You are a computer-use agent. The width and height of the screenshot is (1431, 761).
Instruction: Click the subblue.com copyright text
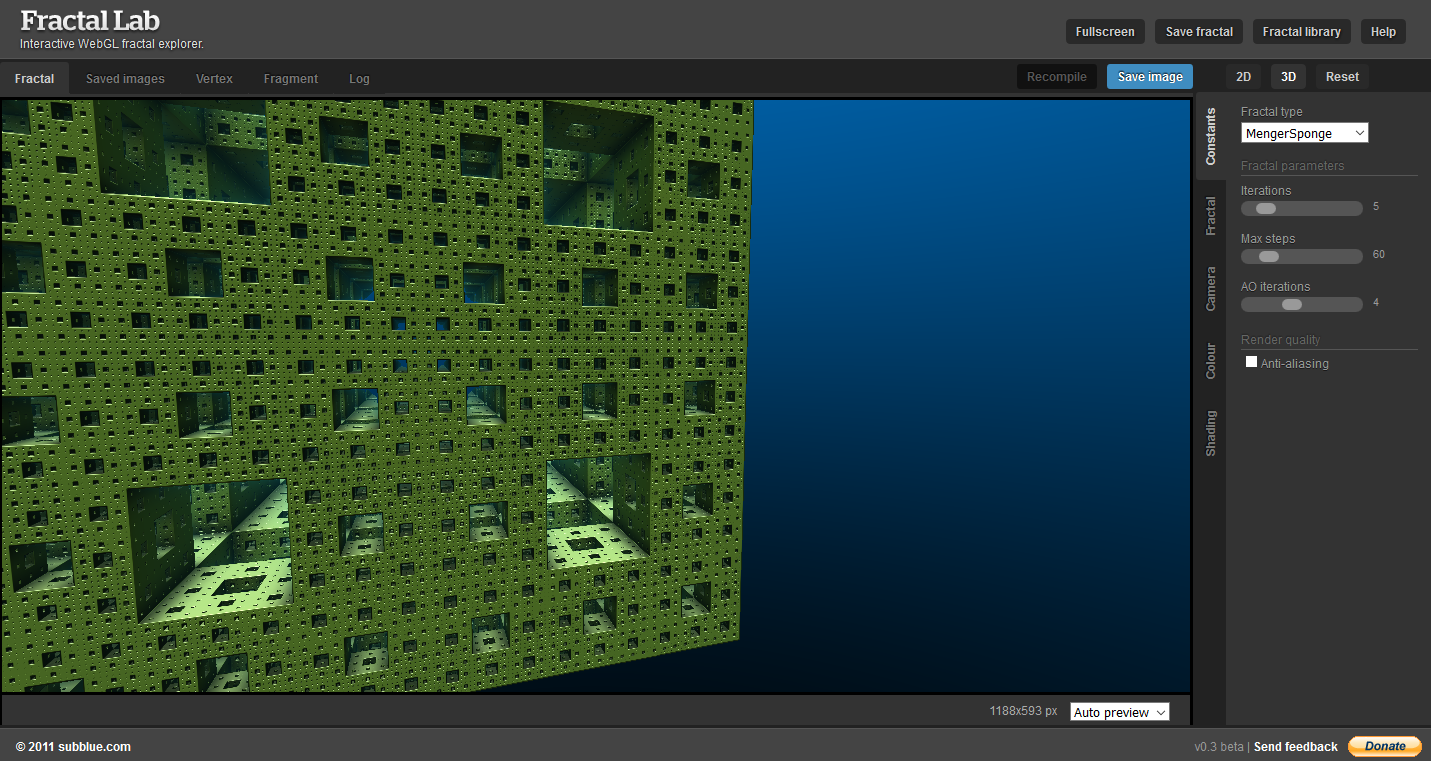[x=73, y=747]
